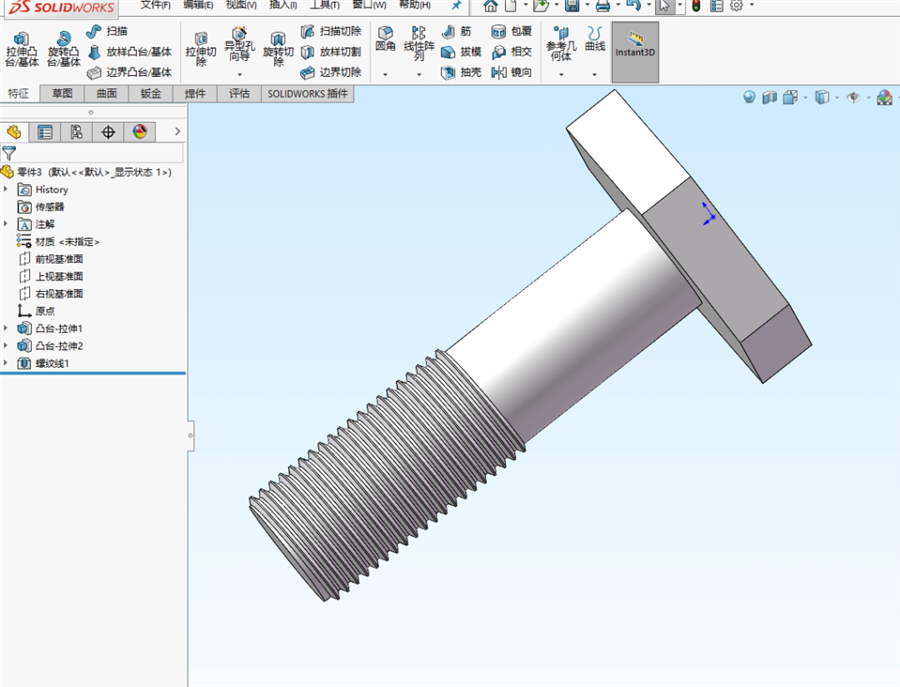
Task: Open the Save icon's dropdown arrow
Action: coord(587,6)
